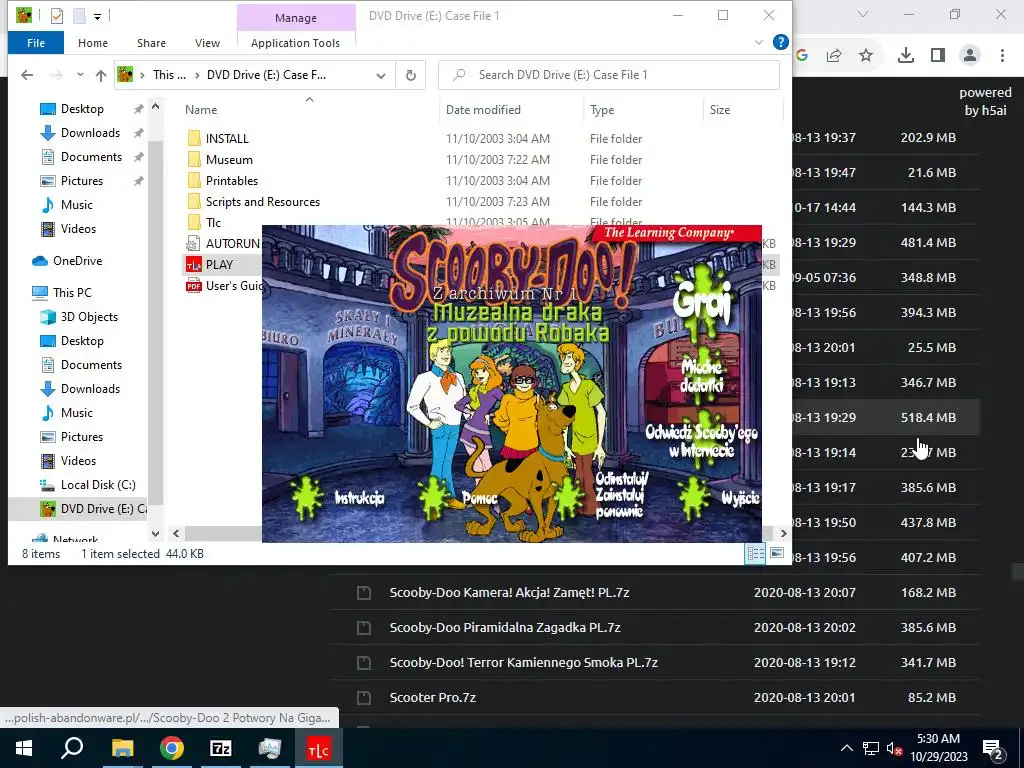Image resolution: width=1024 pixels, height=768 pixels.
Task: Switch to large icons view layout
Action: coord(776,554)
